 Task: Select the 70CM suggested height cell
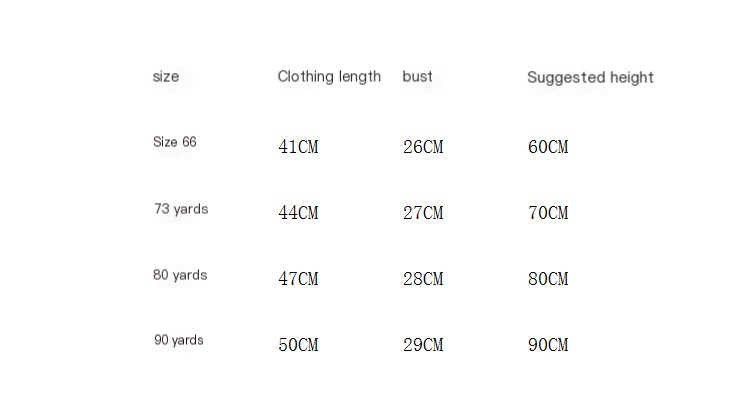(x=548, y=213)
